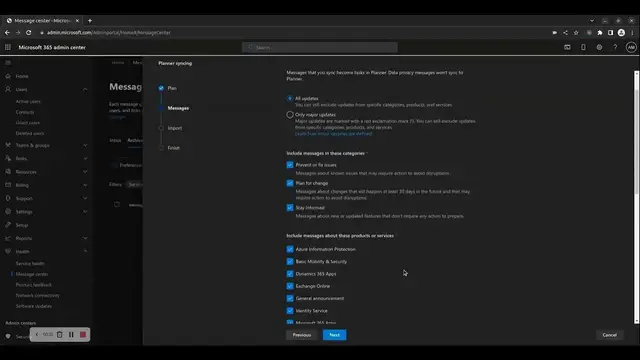Open Software updates in navigation
This screenshot has width=640, height=360.
click(33, 306)
